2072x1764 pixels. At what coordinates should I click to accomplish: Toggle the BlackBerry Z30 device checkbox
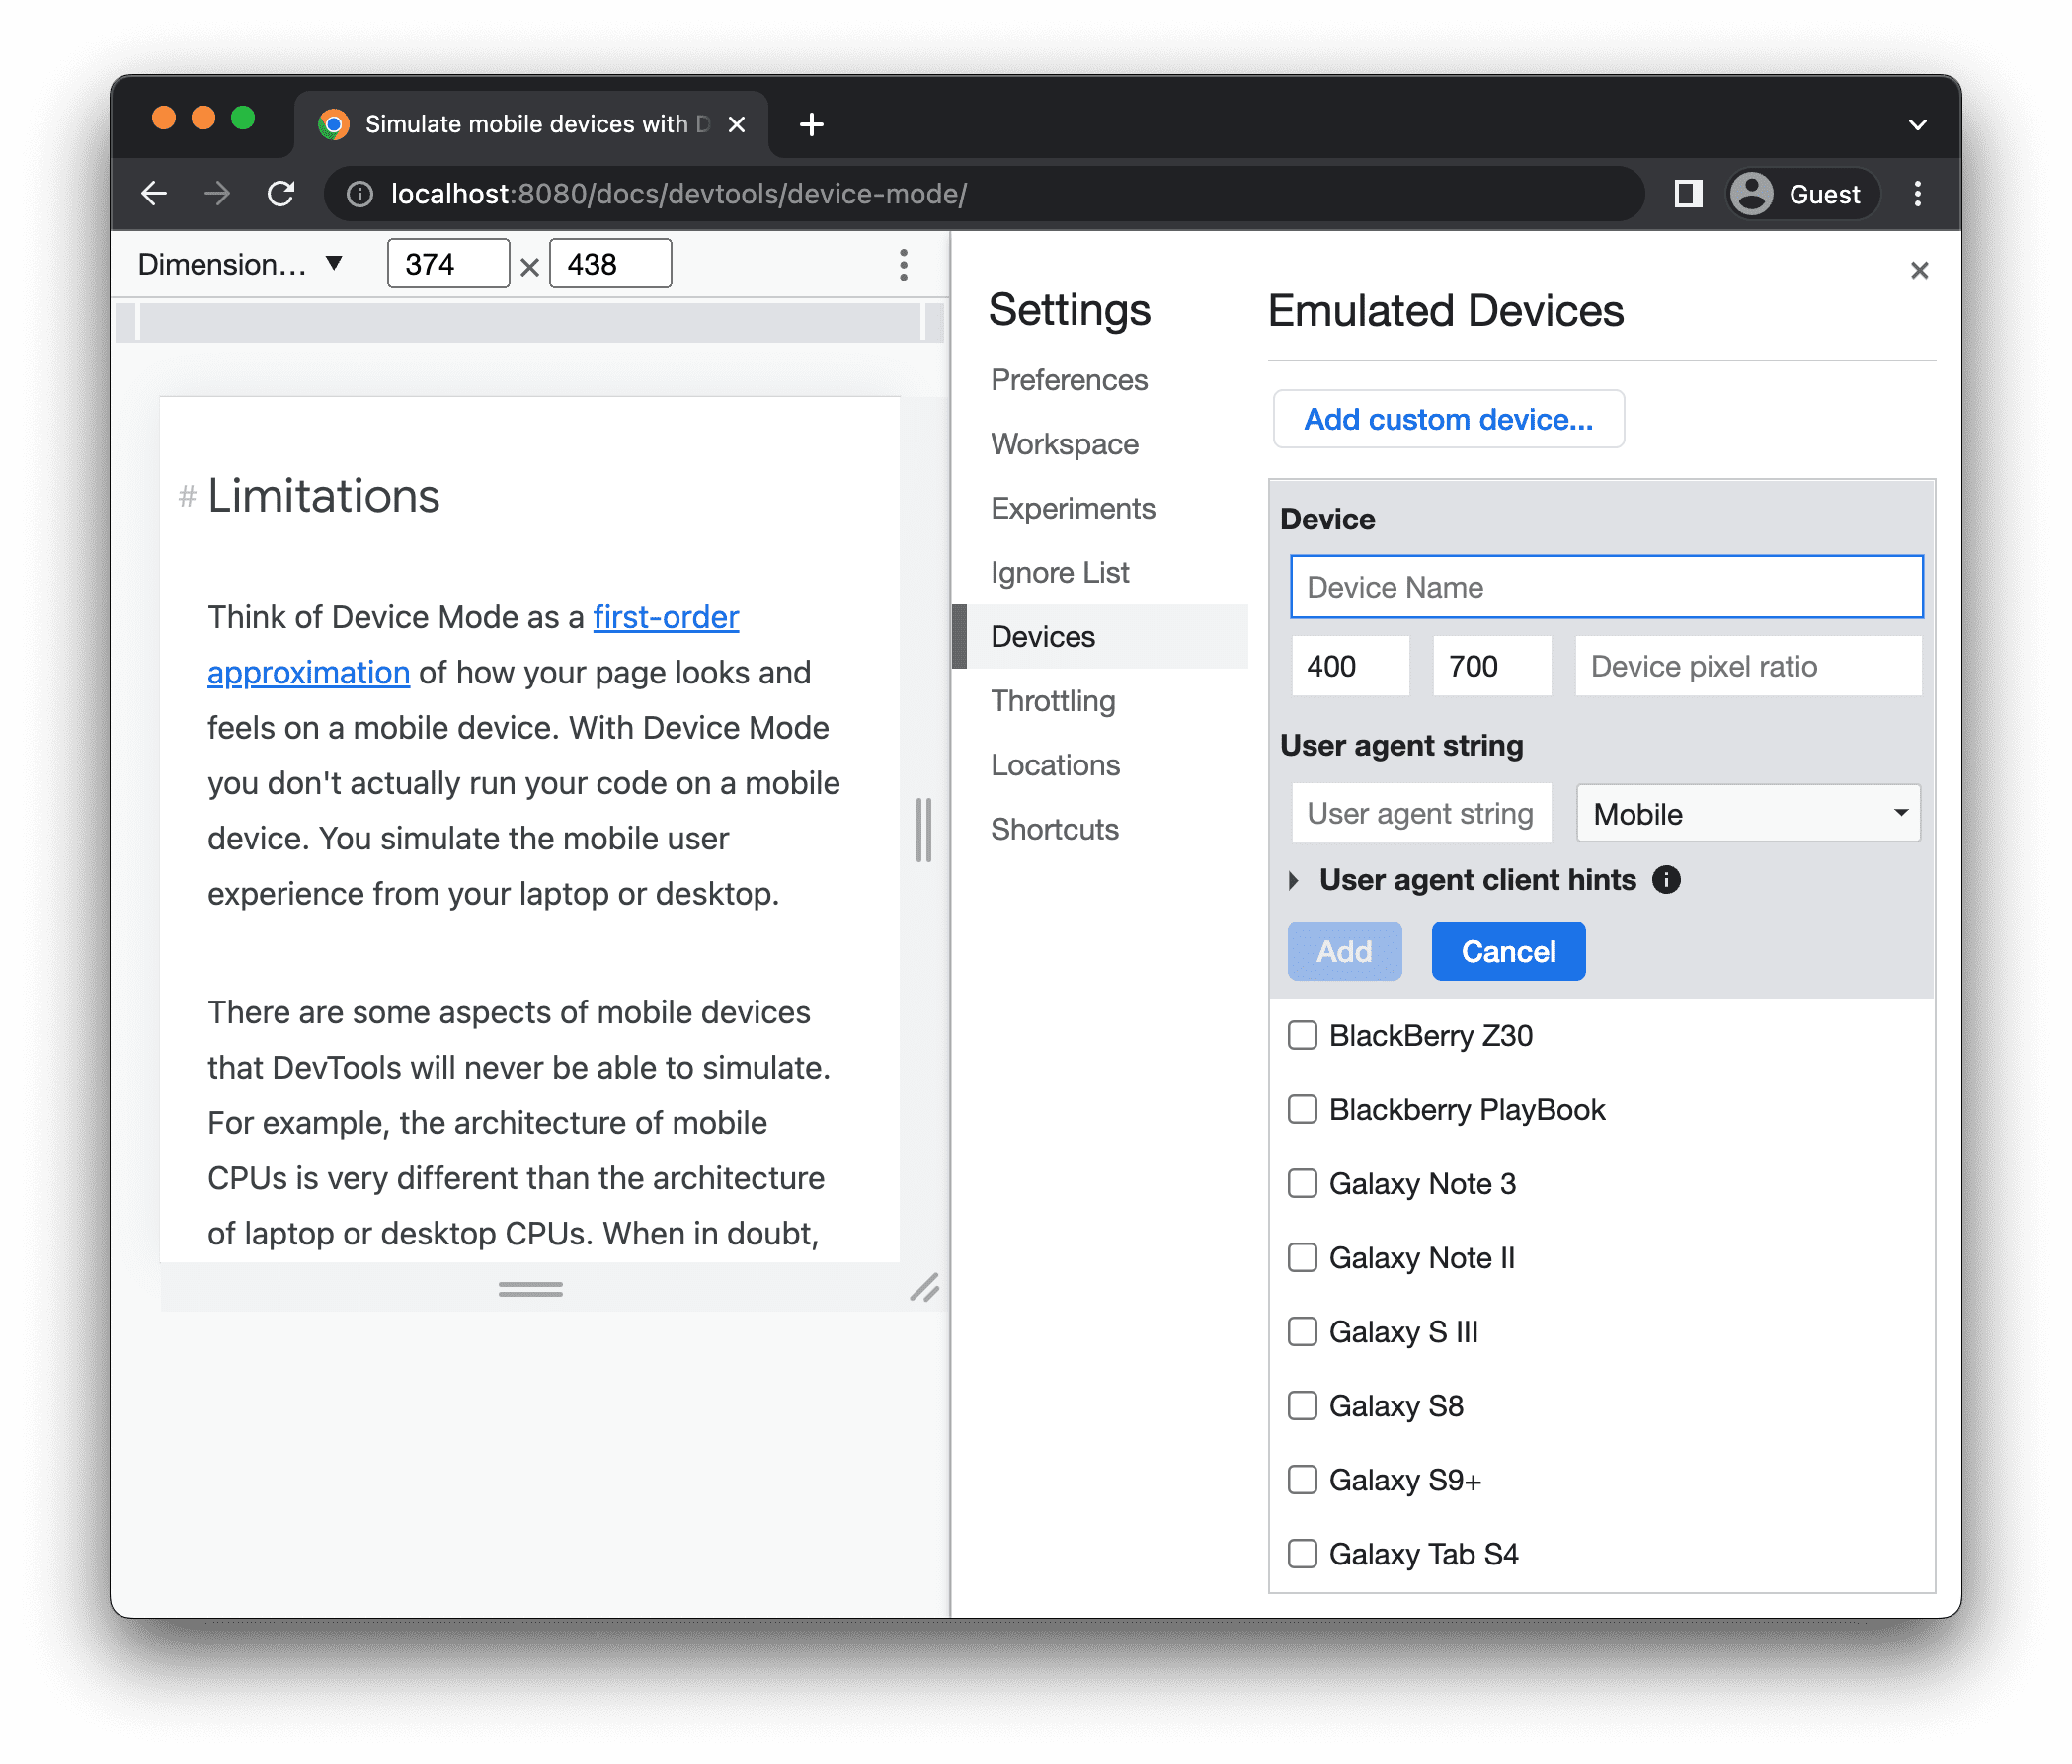click(1304, 1034)
